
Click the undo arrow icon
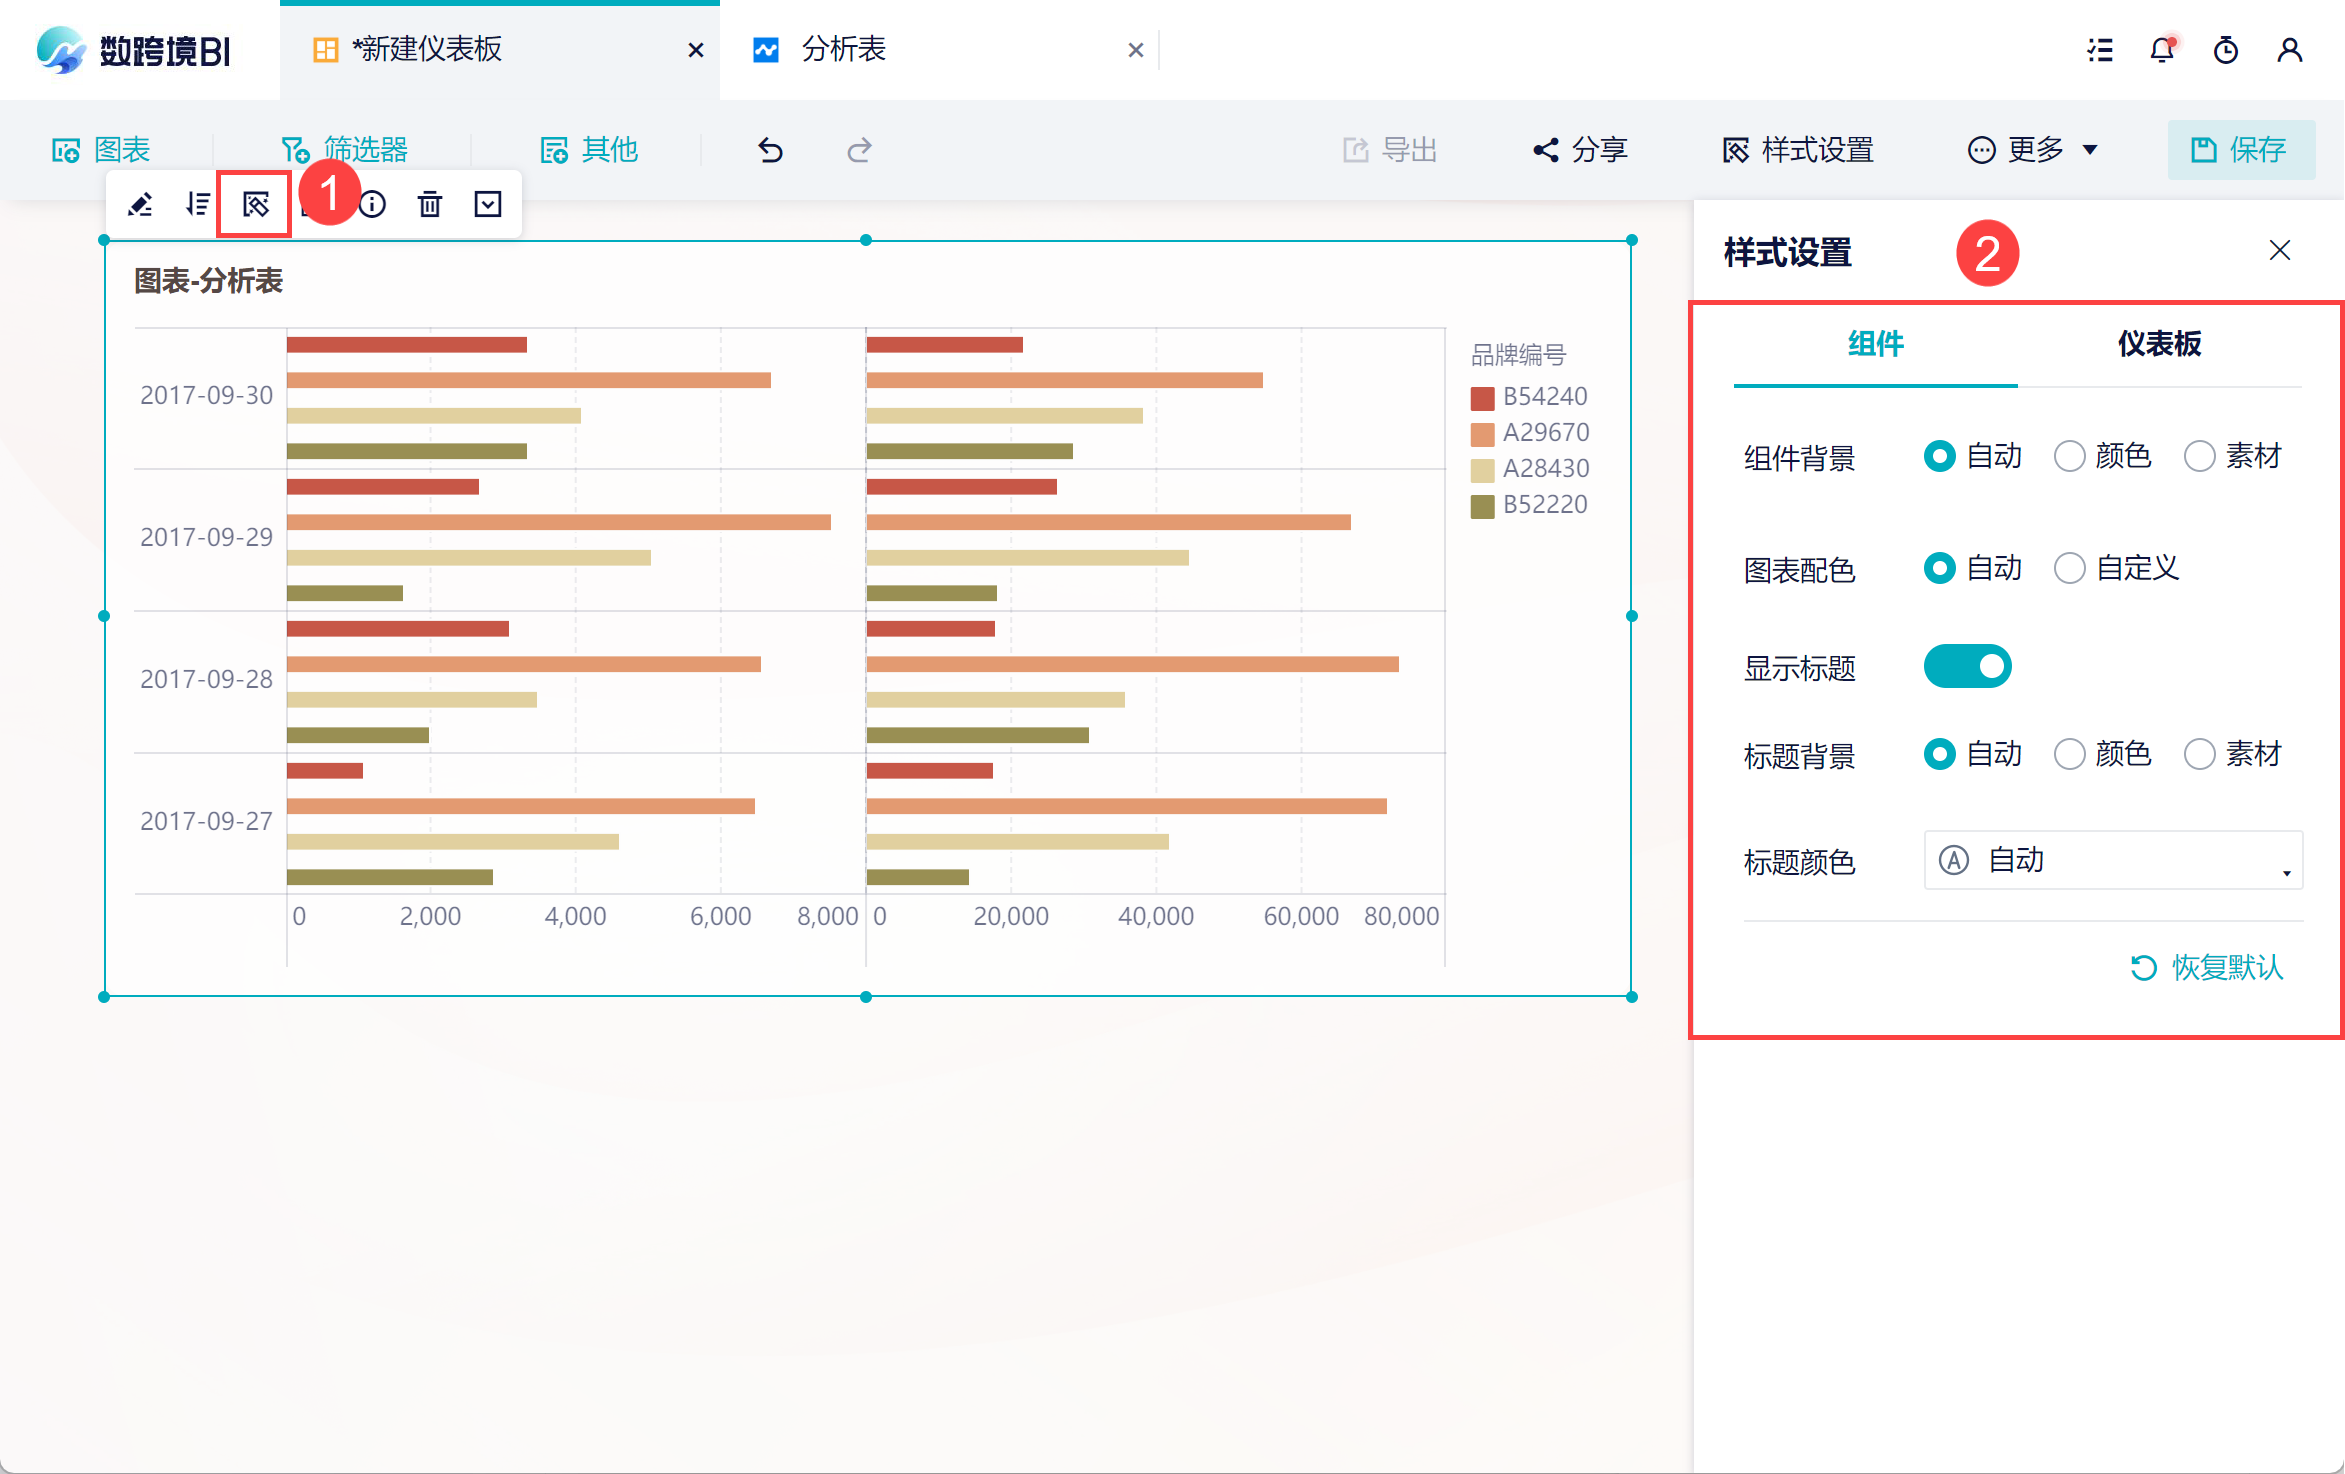770,150
